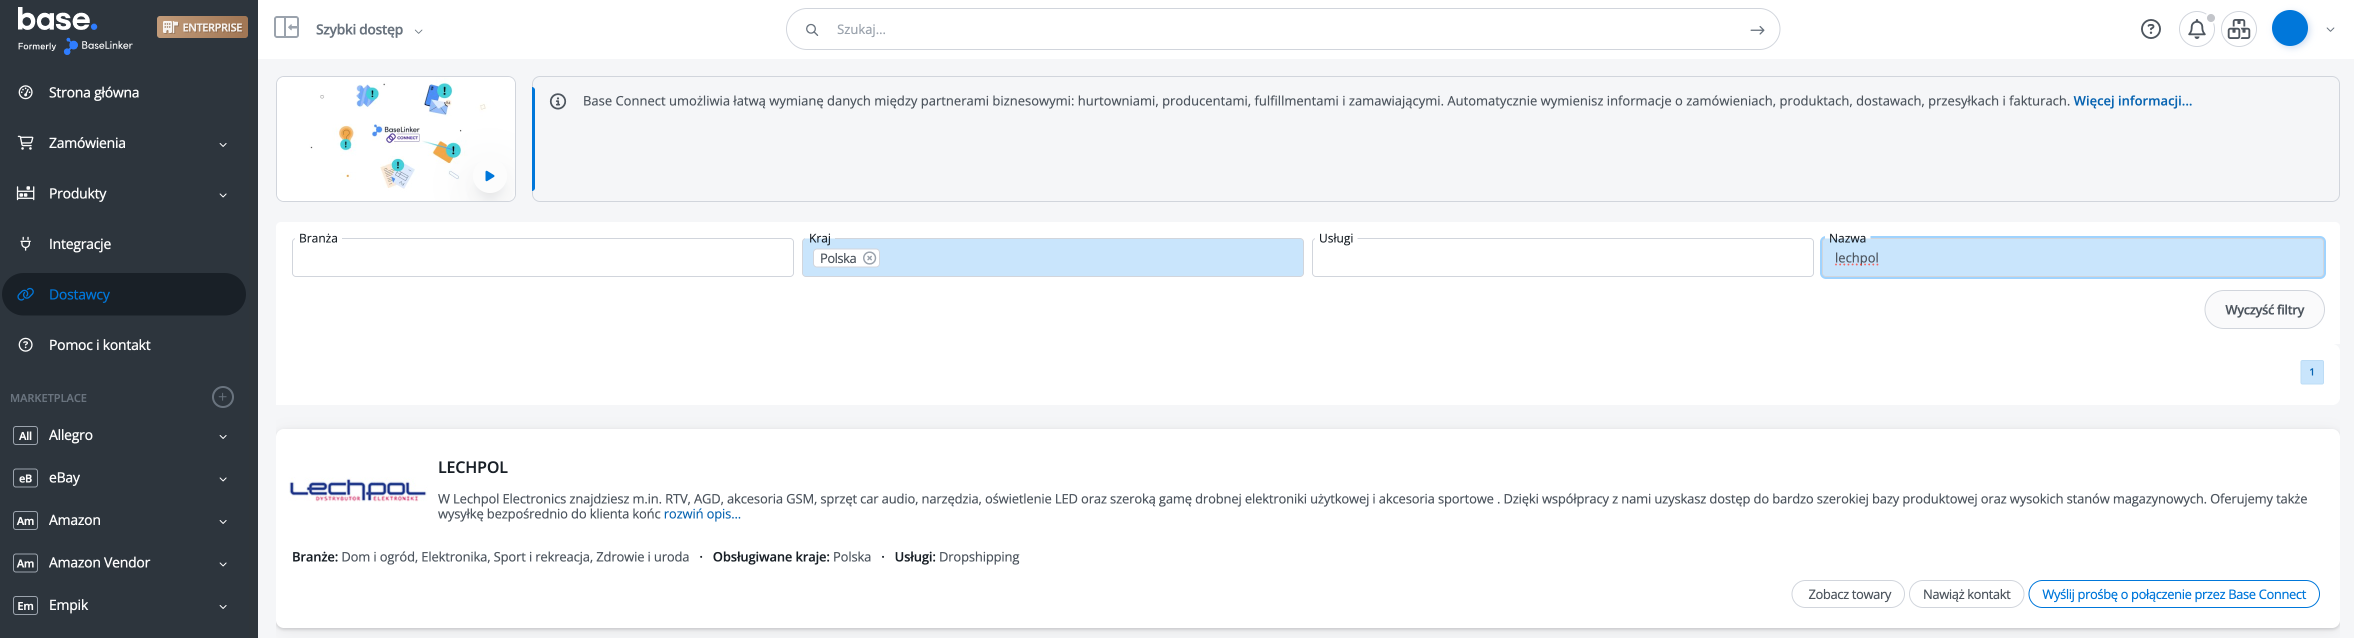Add a marketplace with plus icon
The height and width of the screenshot is (638, 2354).
pos(223,397)
